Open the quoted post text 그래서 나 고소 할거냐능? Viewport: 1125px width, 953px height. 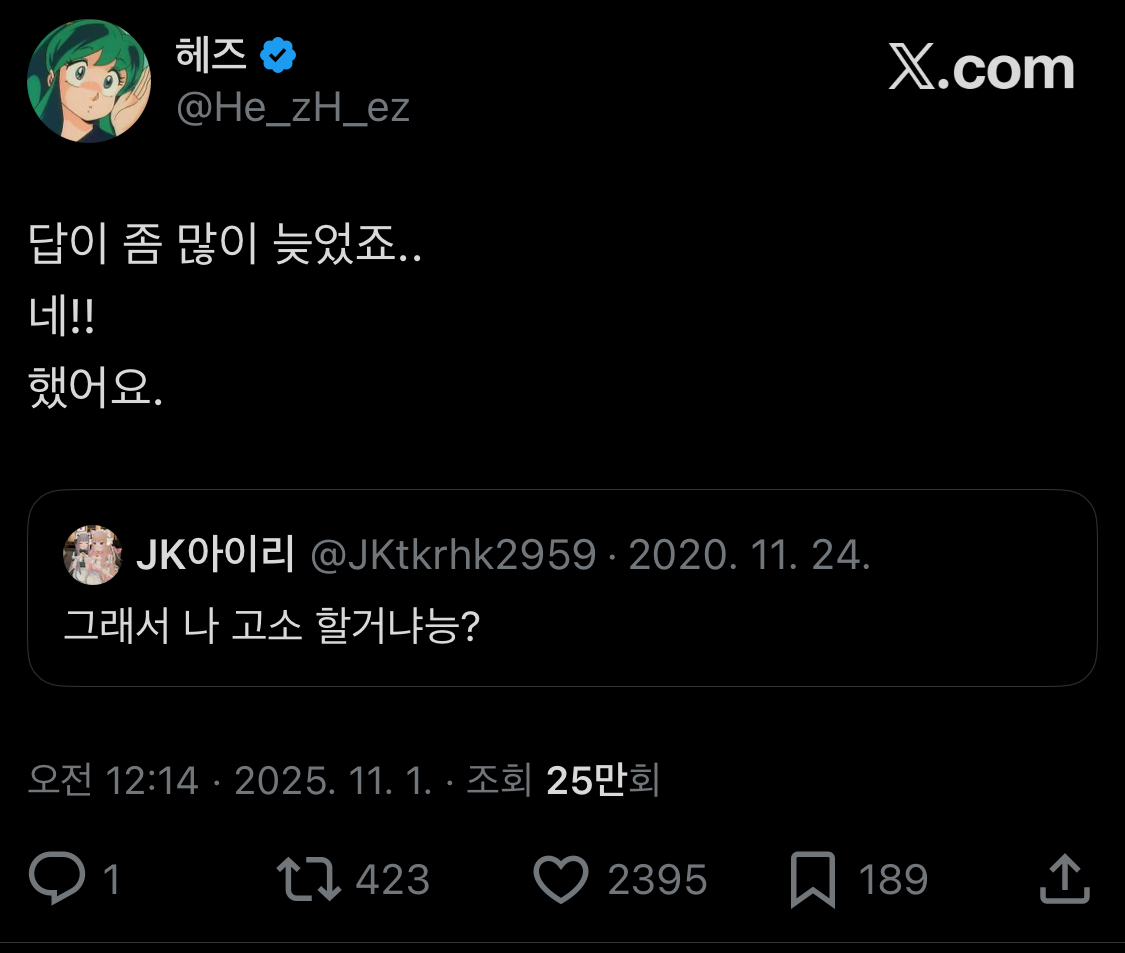coord(273,626)
